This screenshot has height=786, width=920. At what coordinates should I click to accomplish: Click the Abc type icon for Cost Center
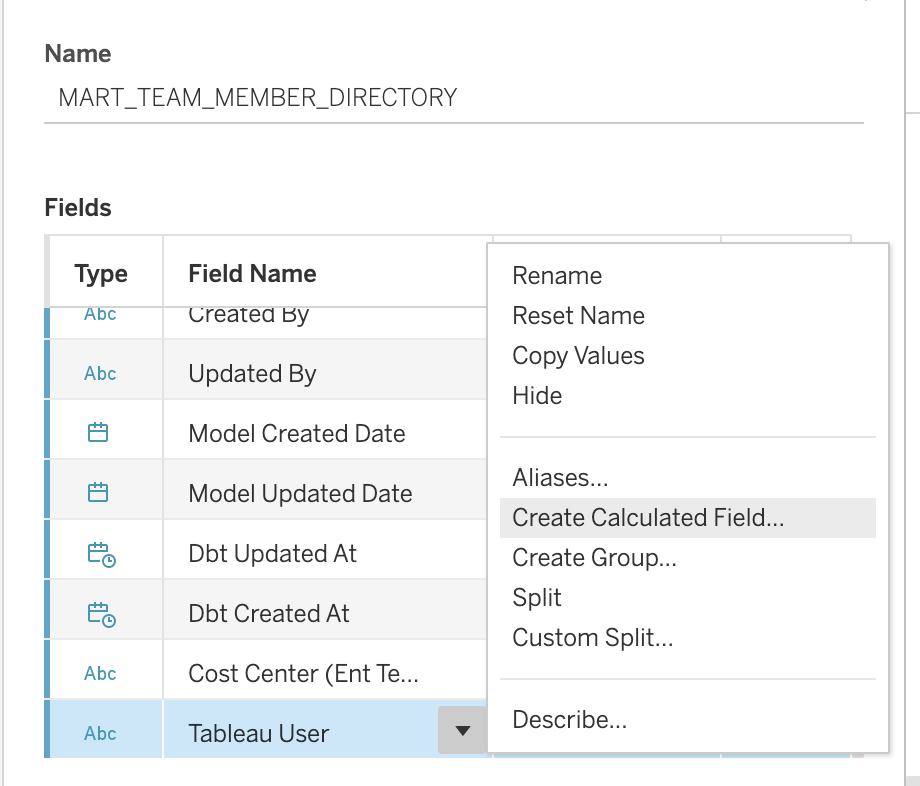(x=100, y=674)
